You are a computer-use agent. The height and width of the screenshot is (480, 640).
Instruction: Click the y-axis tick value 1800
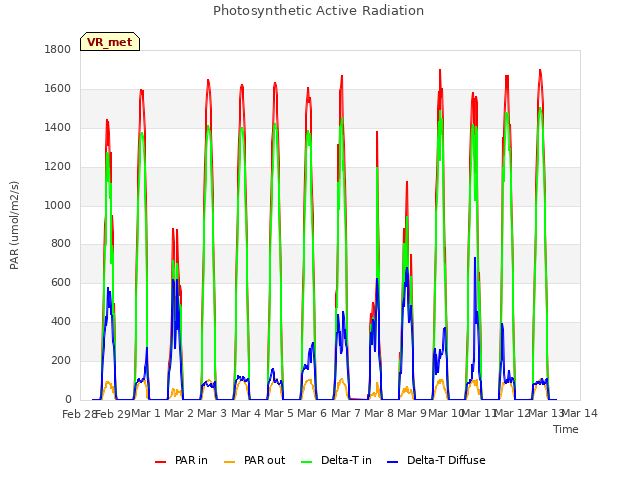[x=58, y=49]
